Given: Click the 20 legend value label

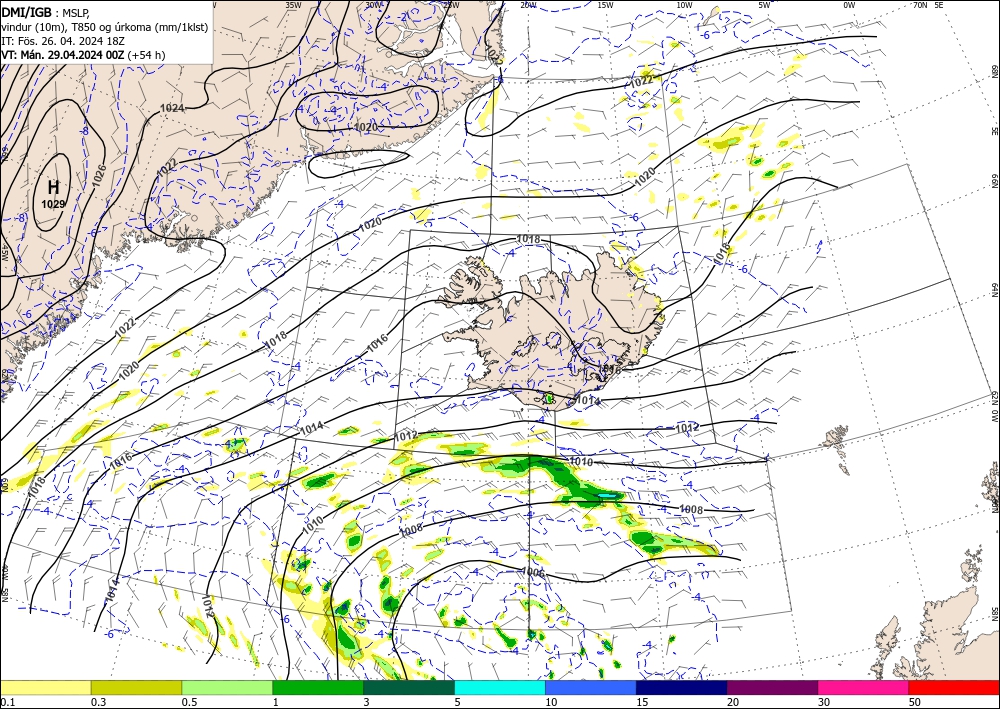Looking at the screenshot, I should [x=733, y=702].
